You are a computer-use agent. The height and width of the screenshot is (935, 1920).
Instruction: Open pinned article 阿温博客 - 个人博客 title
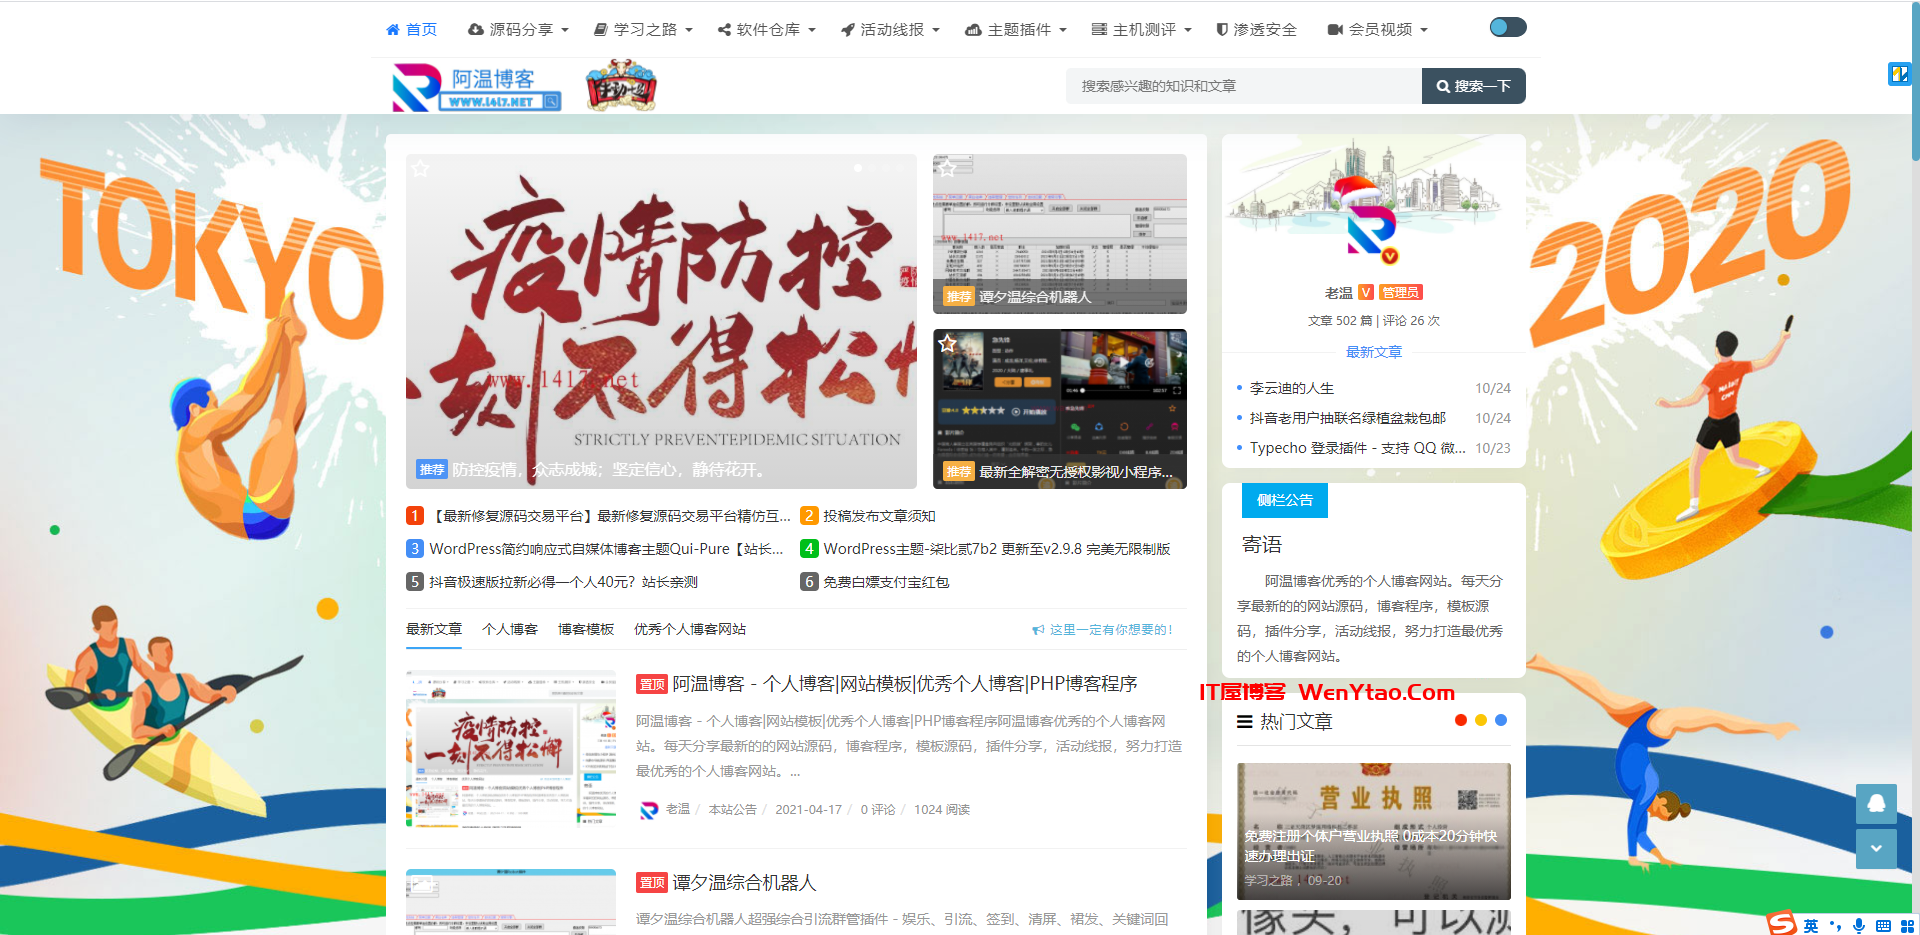[x=905, y=684]
